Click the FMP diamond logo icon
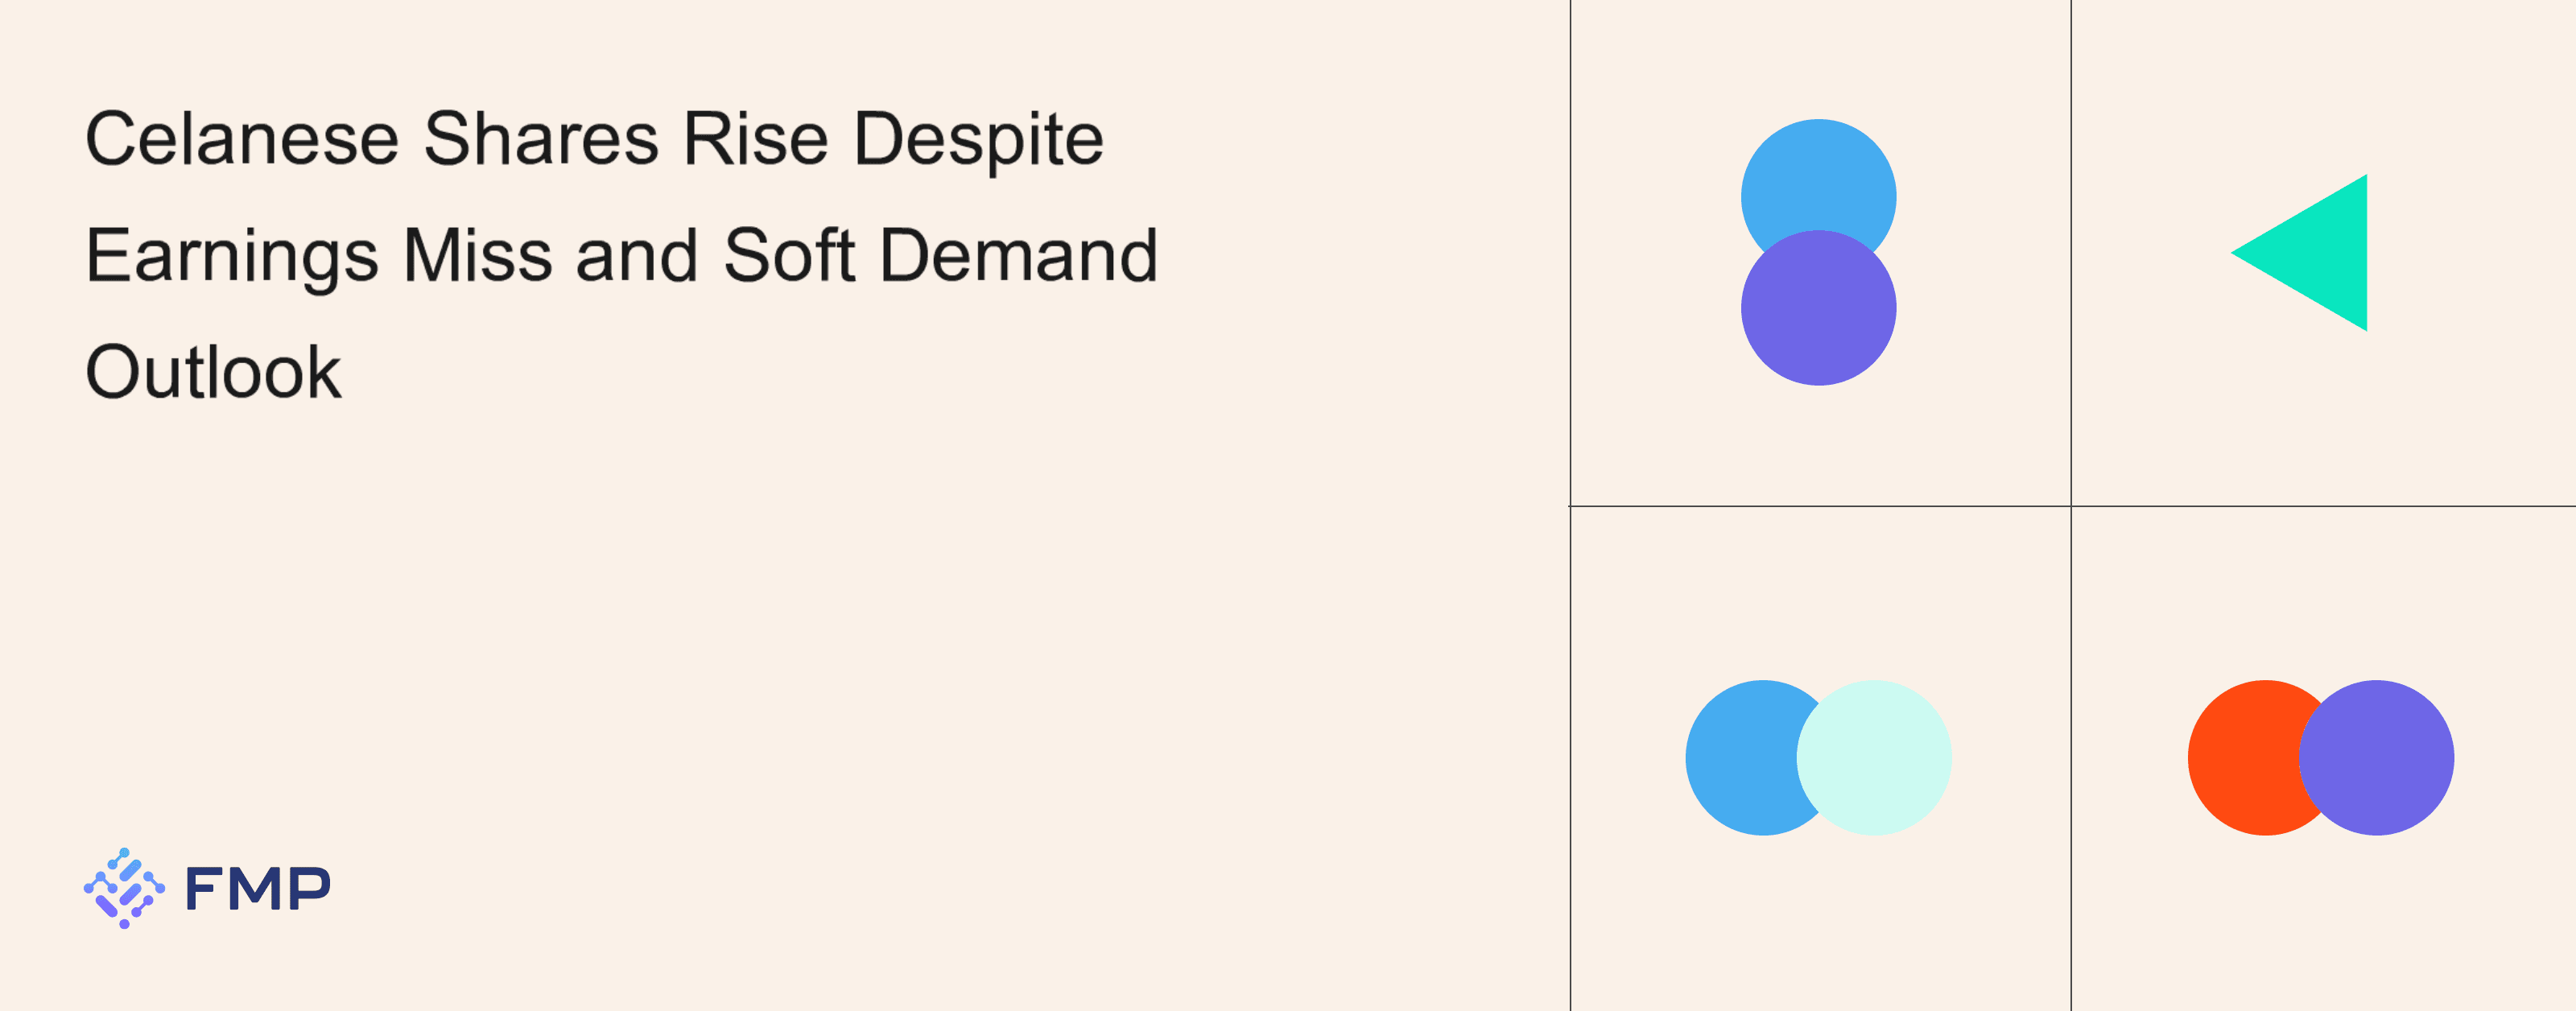 point(124,888)
